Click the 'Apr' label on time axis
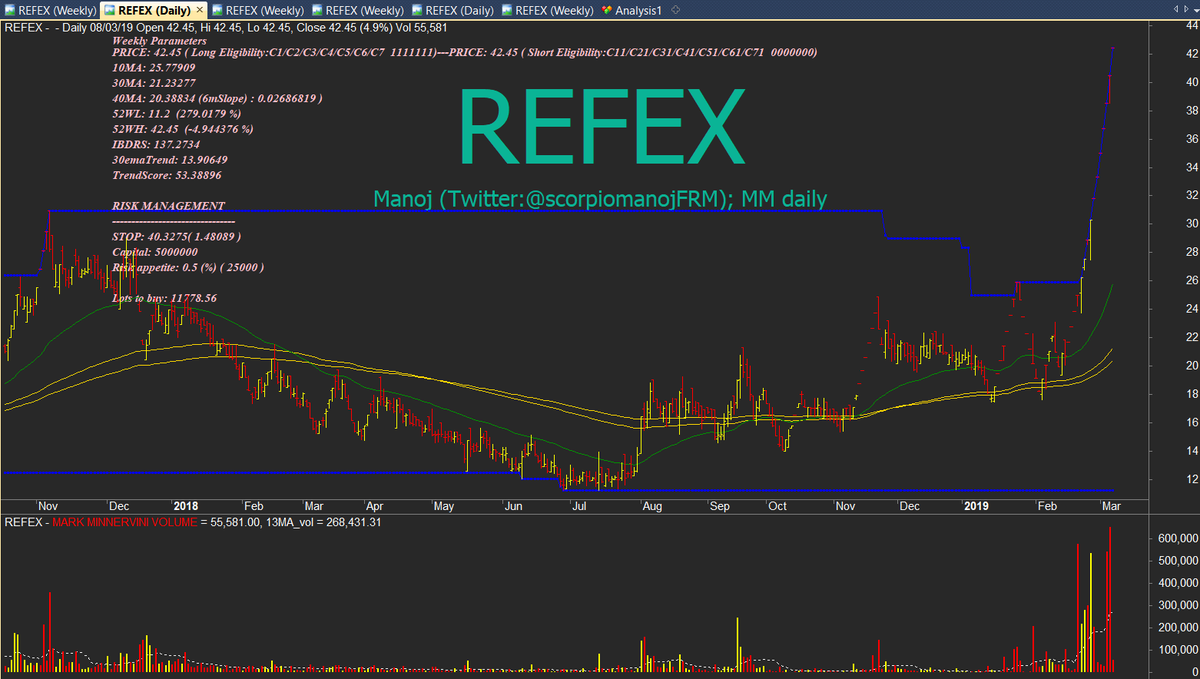1200x679 pixels. (x=375, y=507)
